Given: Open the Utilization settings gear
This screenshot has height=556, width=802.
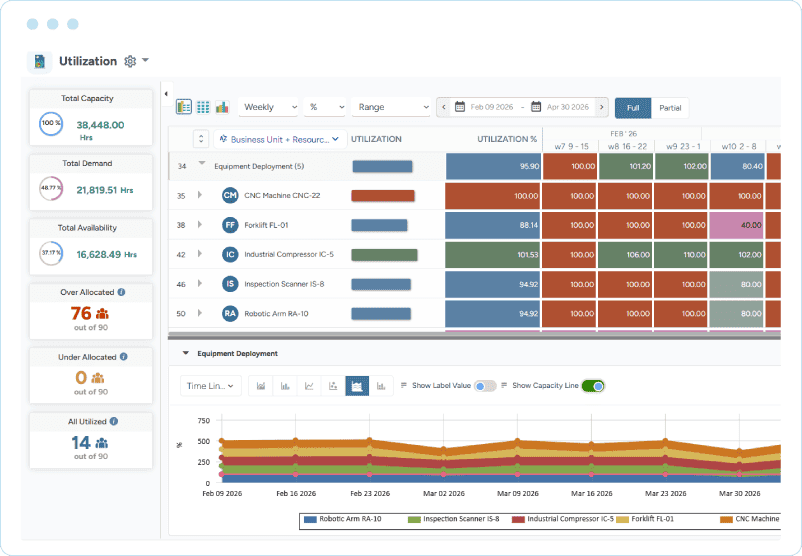Looking at the screenshot, I should coord(130,61).
